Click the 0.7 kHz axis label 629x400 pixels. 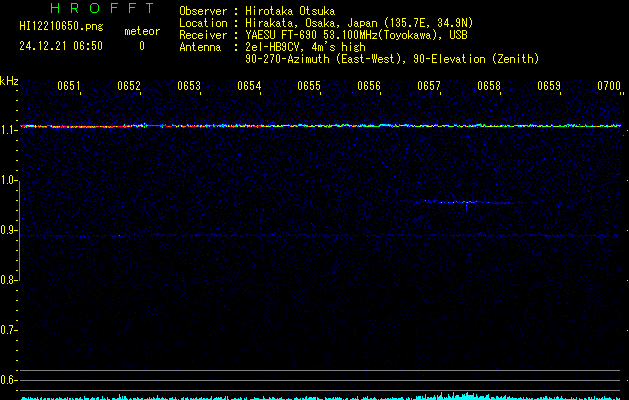[x=8, y=330]
